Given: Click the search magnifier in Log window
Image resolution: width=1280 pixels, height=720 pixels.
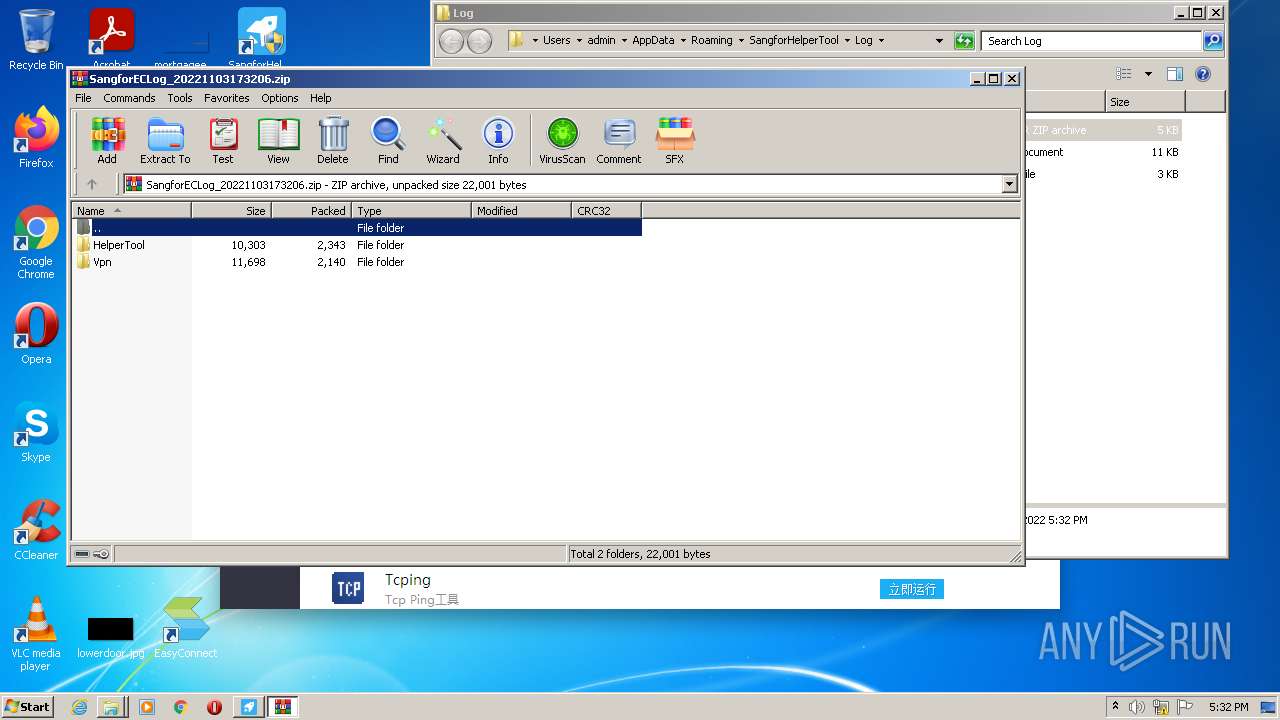Looking at the screenshot, I should [x=1213, y=41].
